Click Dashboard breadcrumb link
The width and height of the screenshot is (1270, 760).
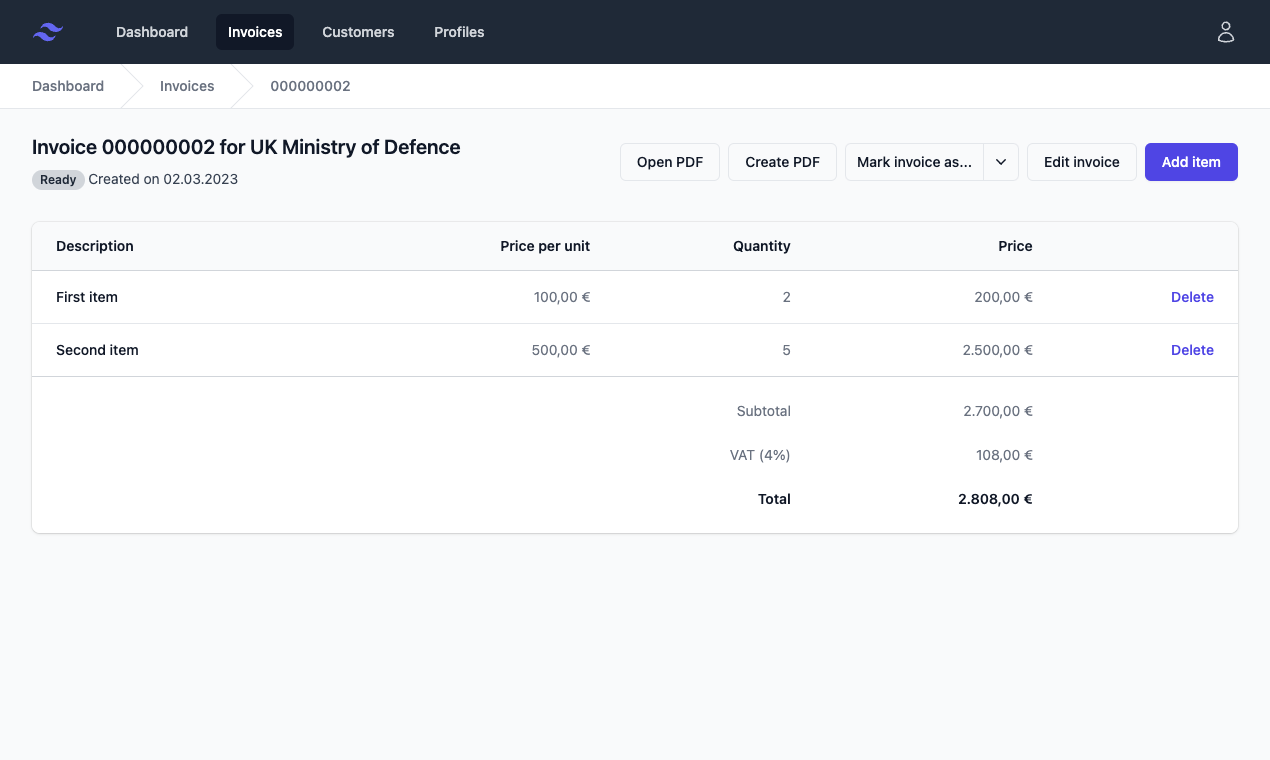coord(68,86)
